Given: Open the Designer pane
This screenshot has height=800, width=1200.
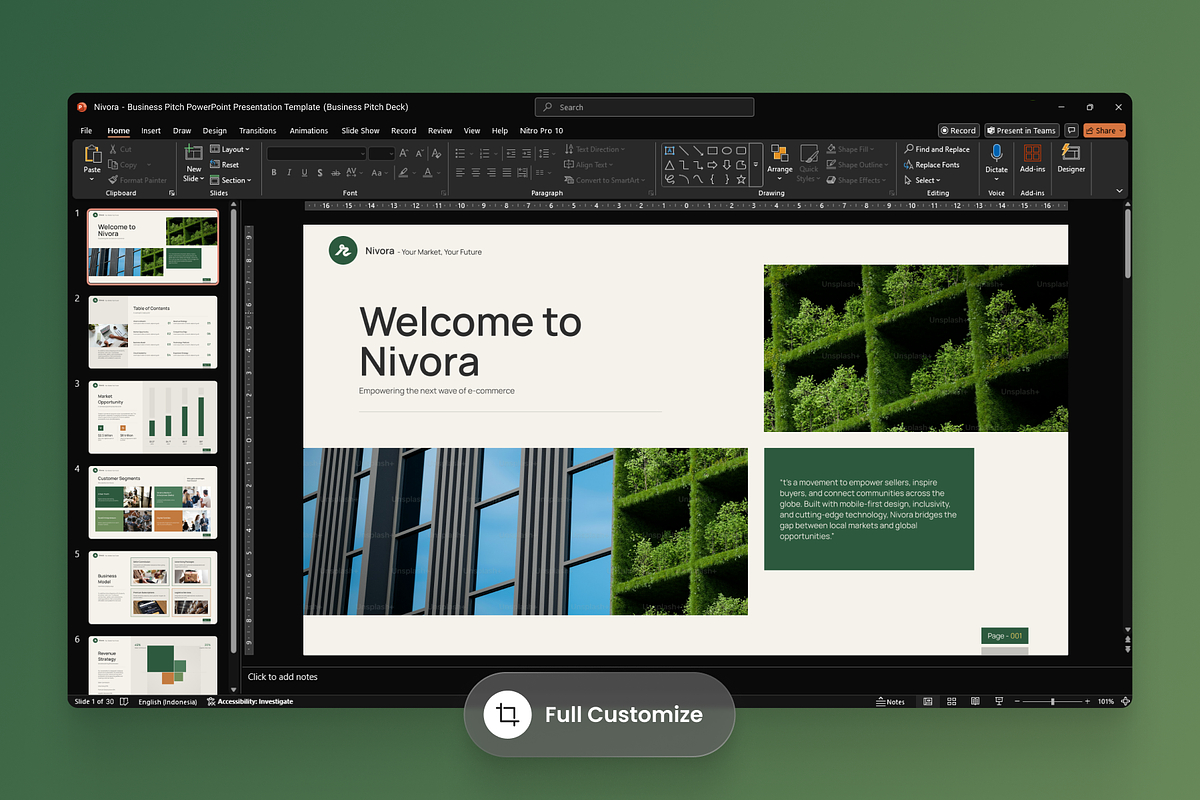Looking at the screenshot, I should 1071,156.
